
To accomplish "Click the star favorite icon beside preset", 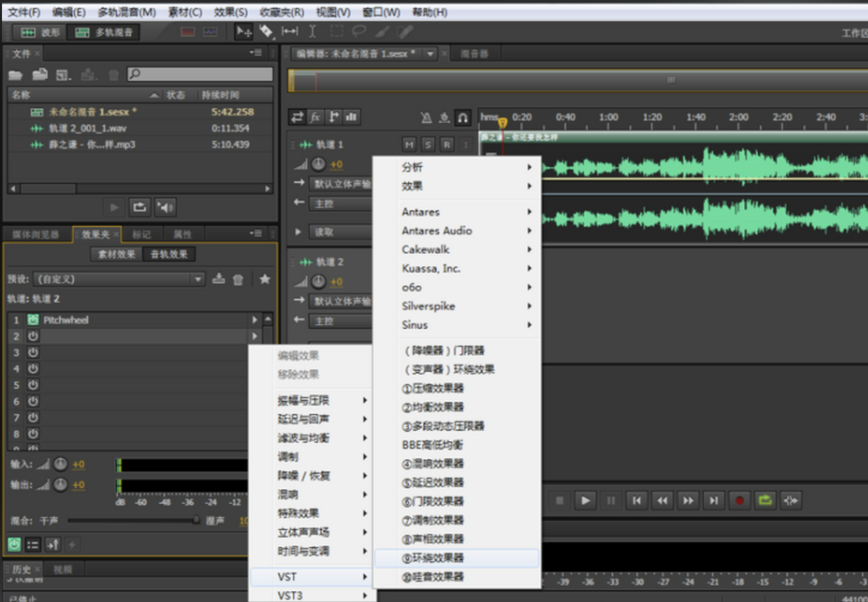I will [x=265, y=280].
